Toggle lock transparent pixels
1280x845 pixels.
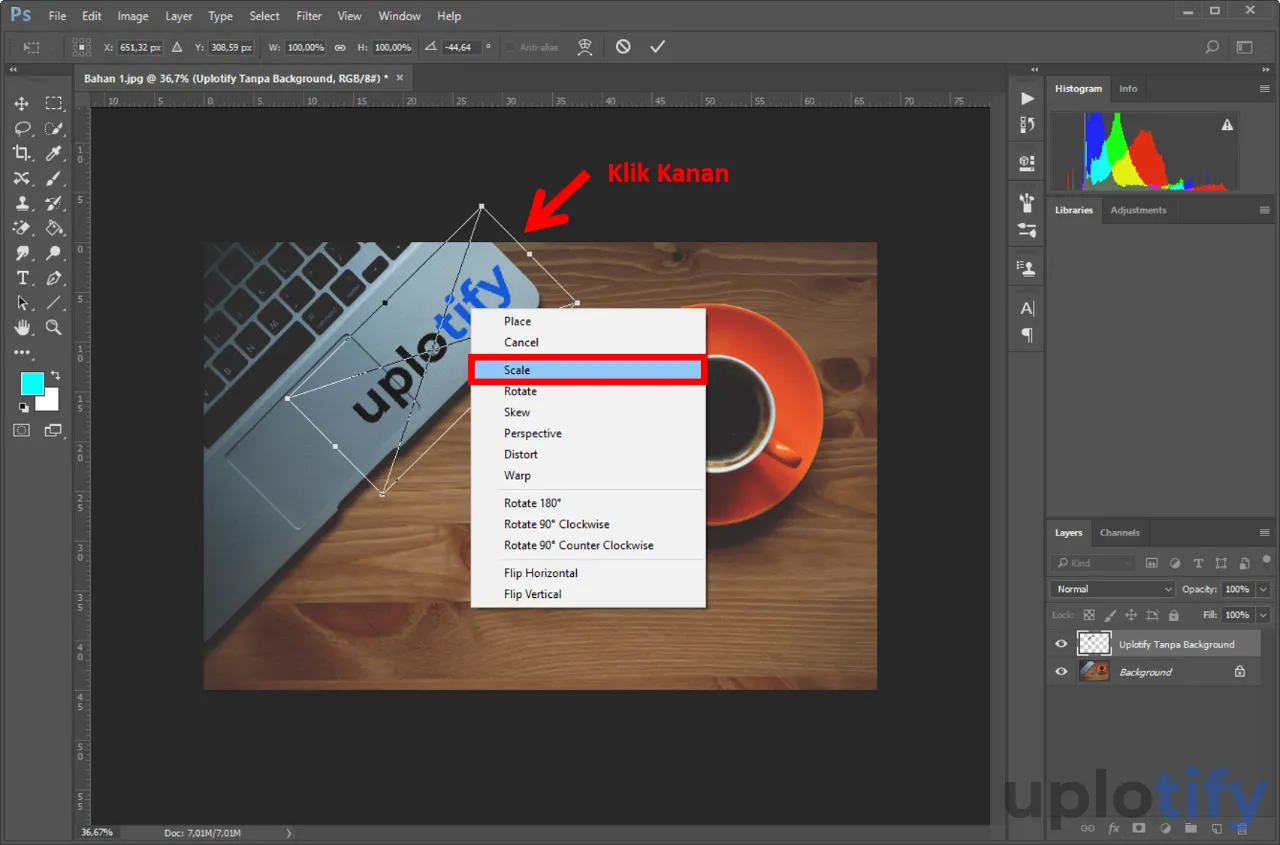[1089, 615]
